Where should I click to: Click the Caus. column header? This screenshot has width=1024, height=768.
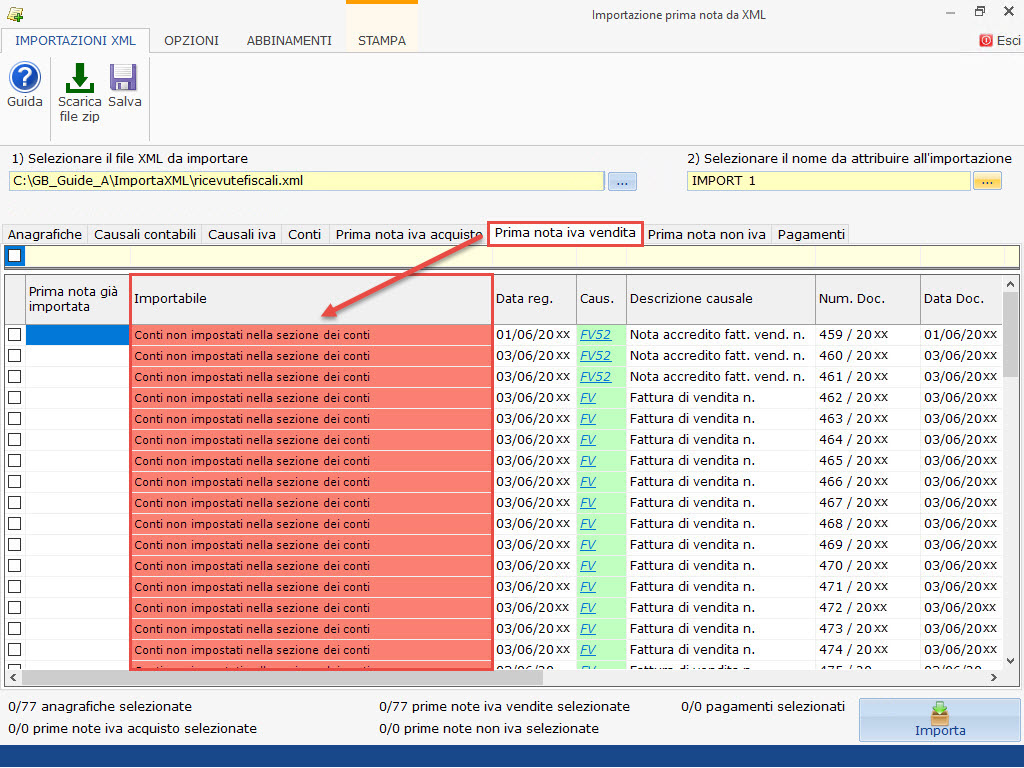pyautogui.click(x=601, y=299)
